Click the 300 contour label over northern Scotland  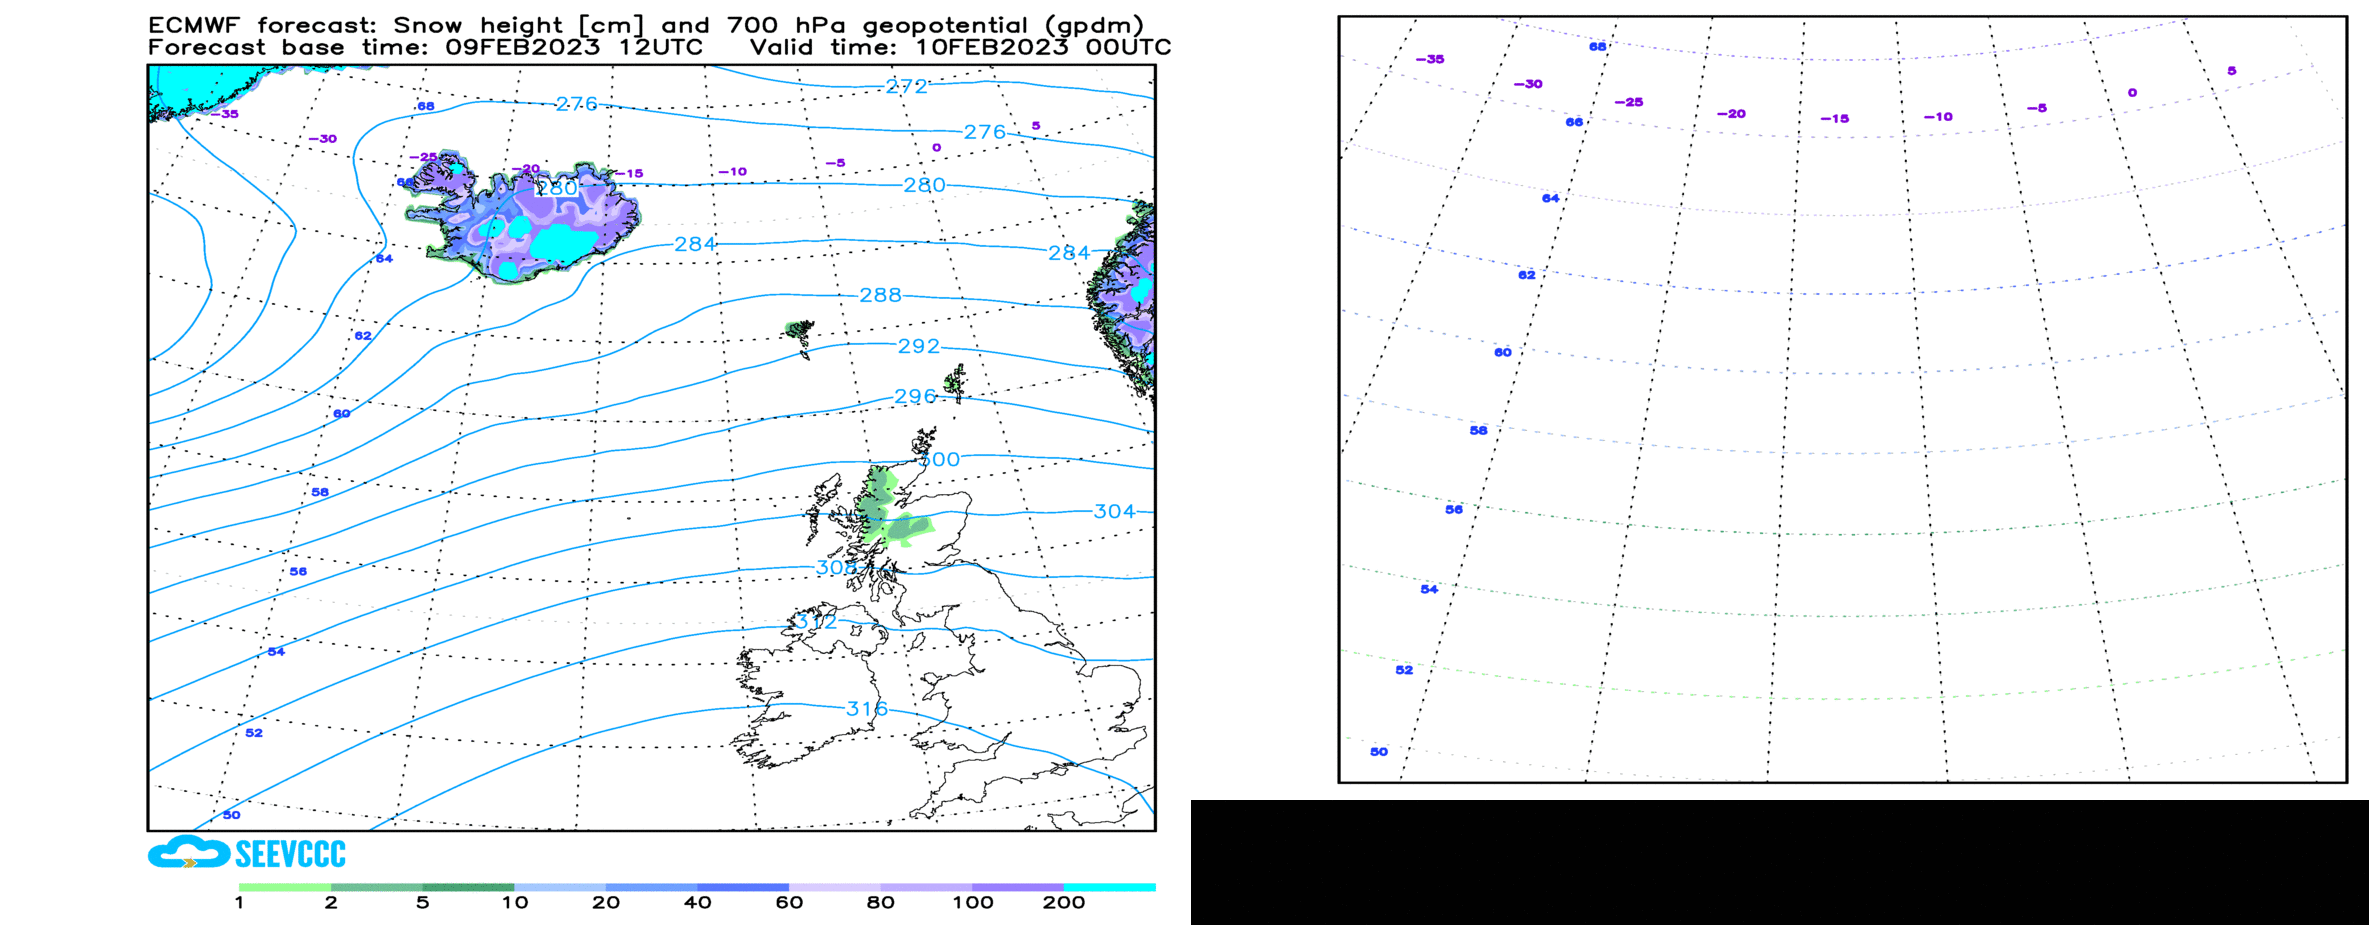tap(939, 460)
